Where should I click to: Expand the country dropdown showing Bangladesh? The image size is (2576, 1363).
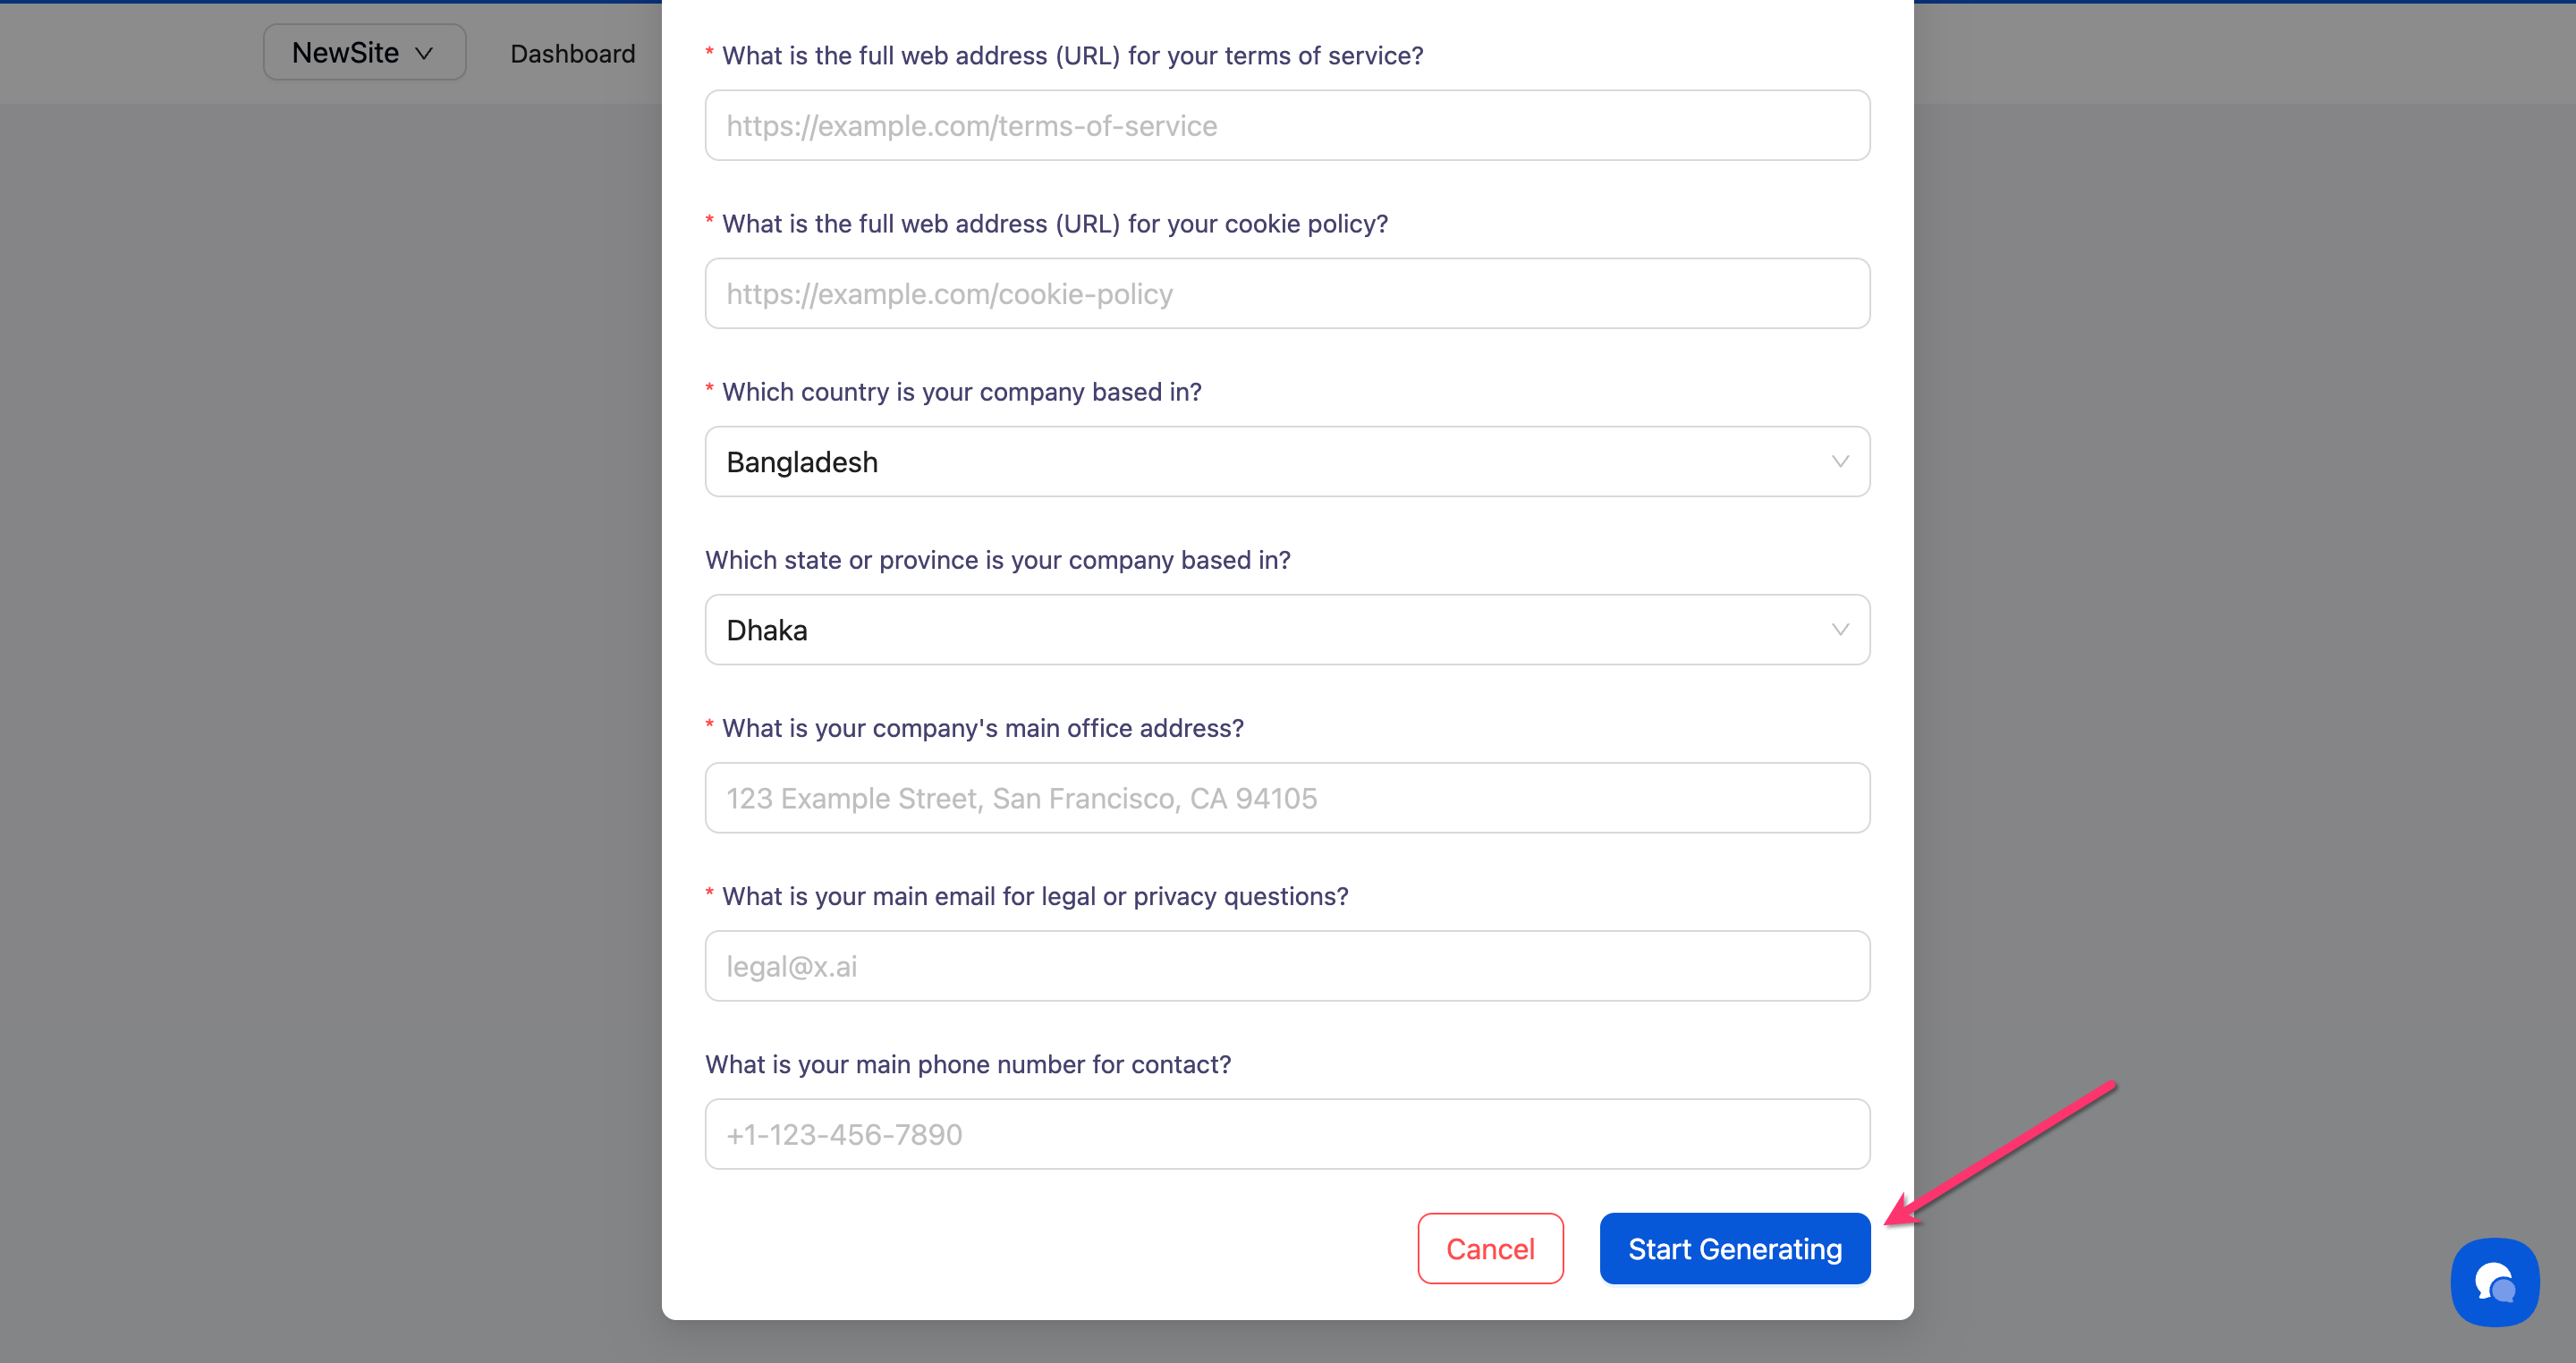tap(1286, 461)
